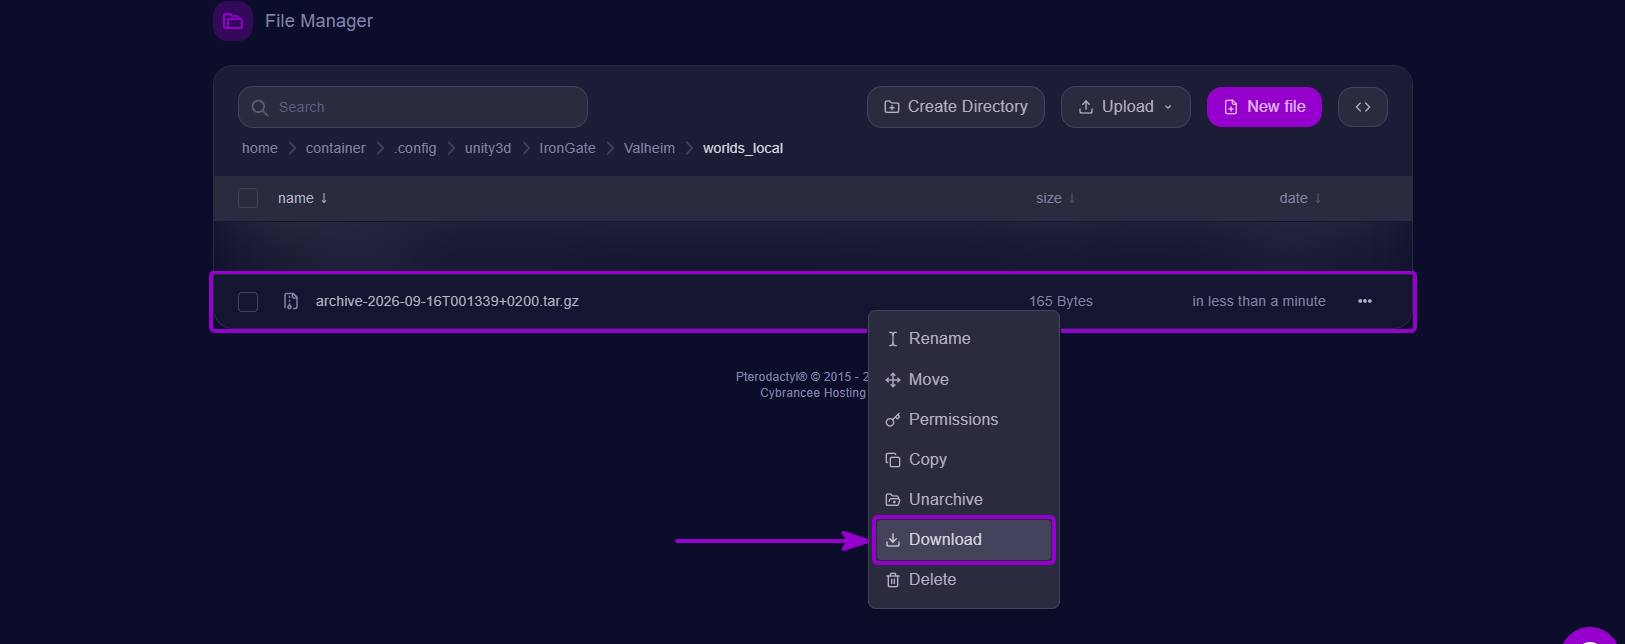
Task: Go to Valheim breadcrumb
Action: (649, 148)
